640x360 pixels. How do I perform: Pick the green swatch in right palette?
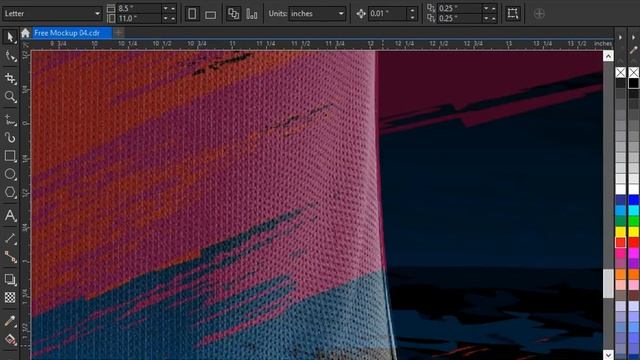pos(633,221)
